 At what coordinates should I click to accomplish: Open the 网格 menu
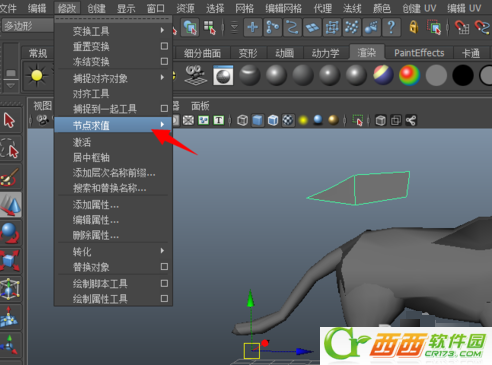244,8
